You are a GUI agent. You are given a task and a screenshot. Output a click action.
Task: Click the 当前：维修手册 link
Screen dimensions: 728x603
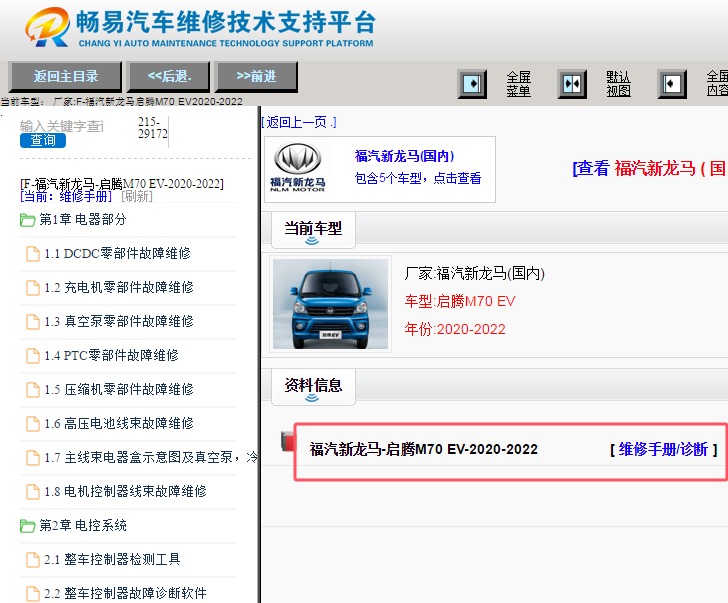point(66,196)
